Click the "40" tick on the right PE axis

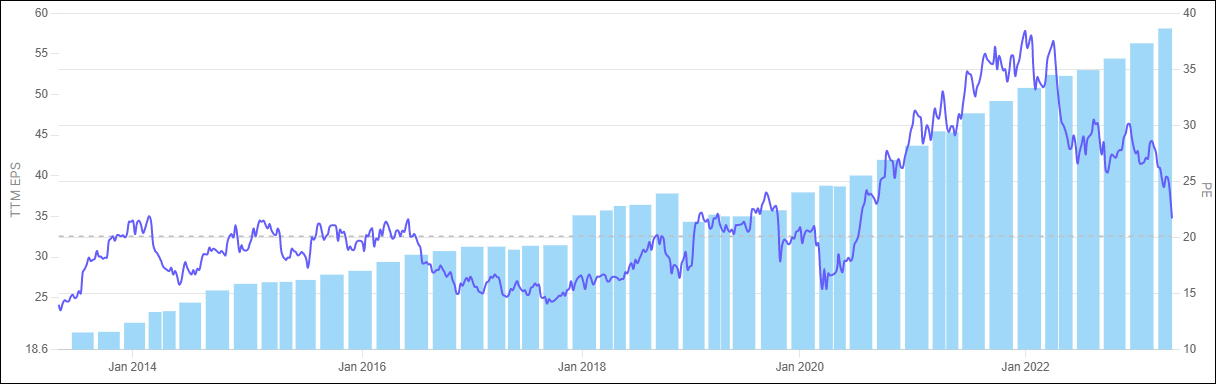[1189, 13]
